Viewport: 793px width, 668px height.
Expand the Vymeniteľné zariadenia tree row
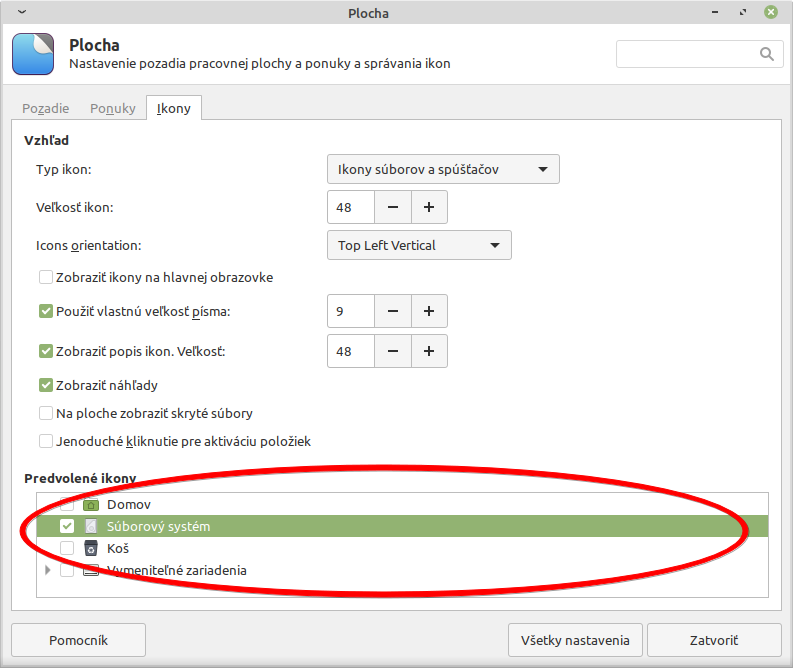(47, 570)
